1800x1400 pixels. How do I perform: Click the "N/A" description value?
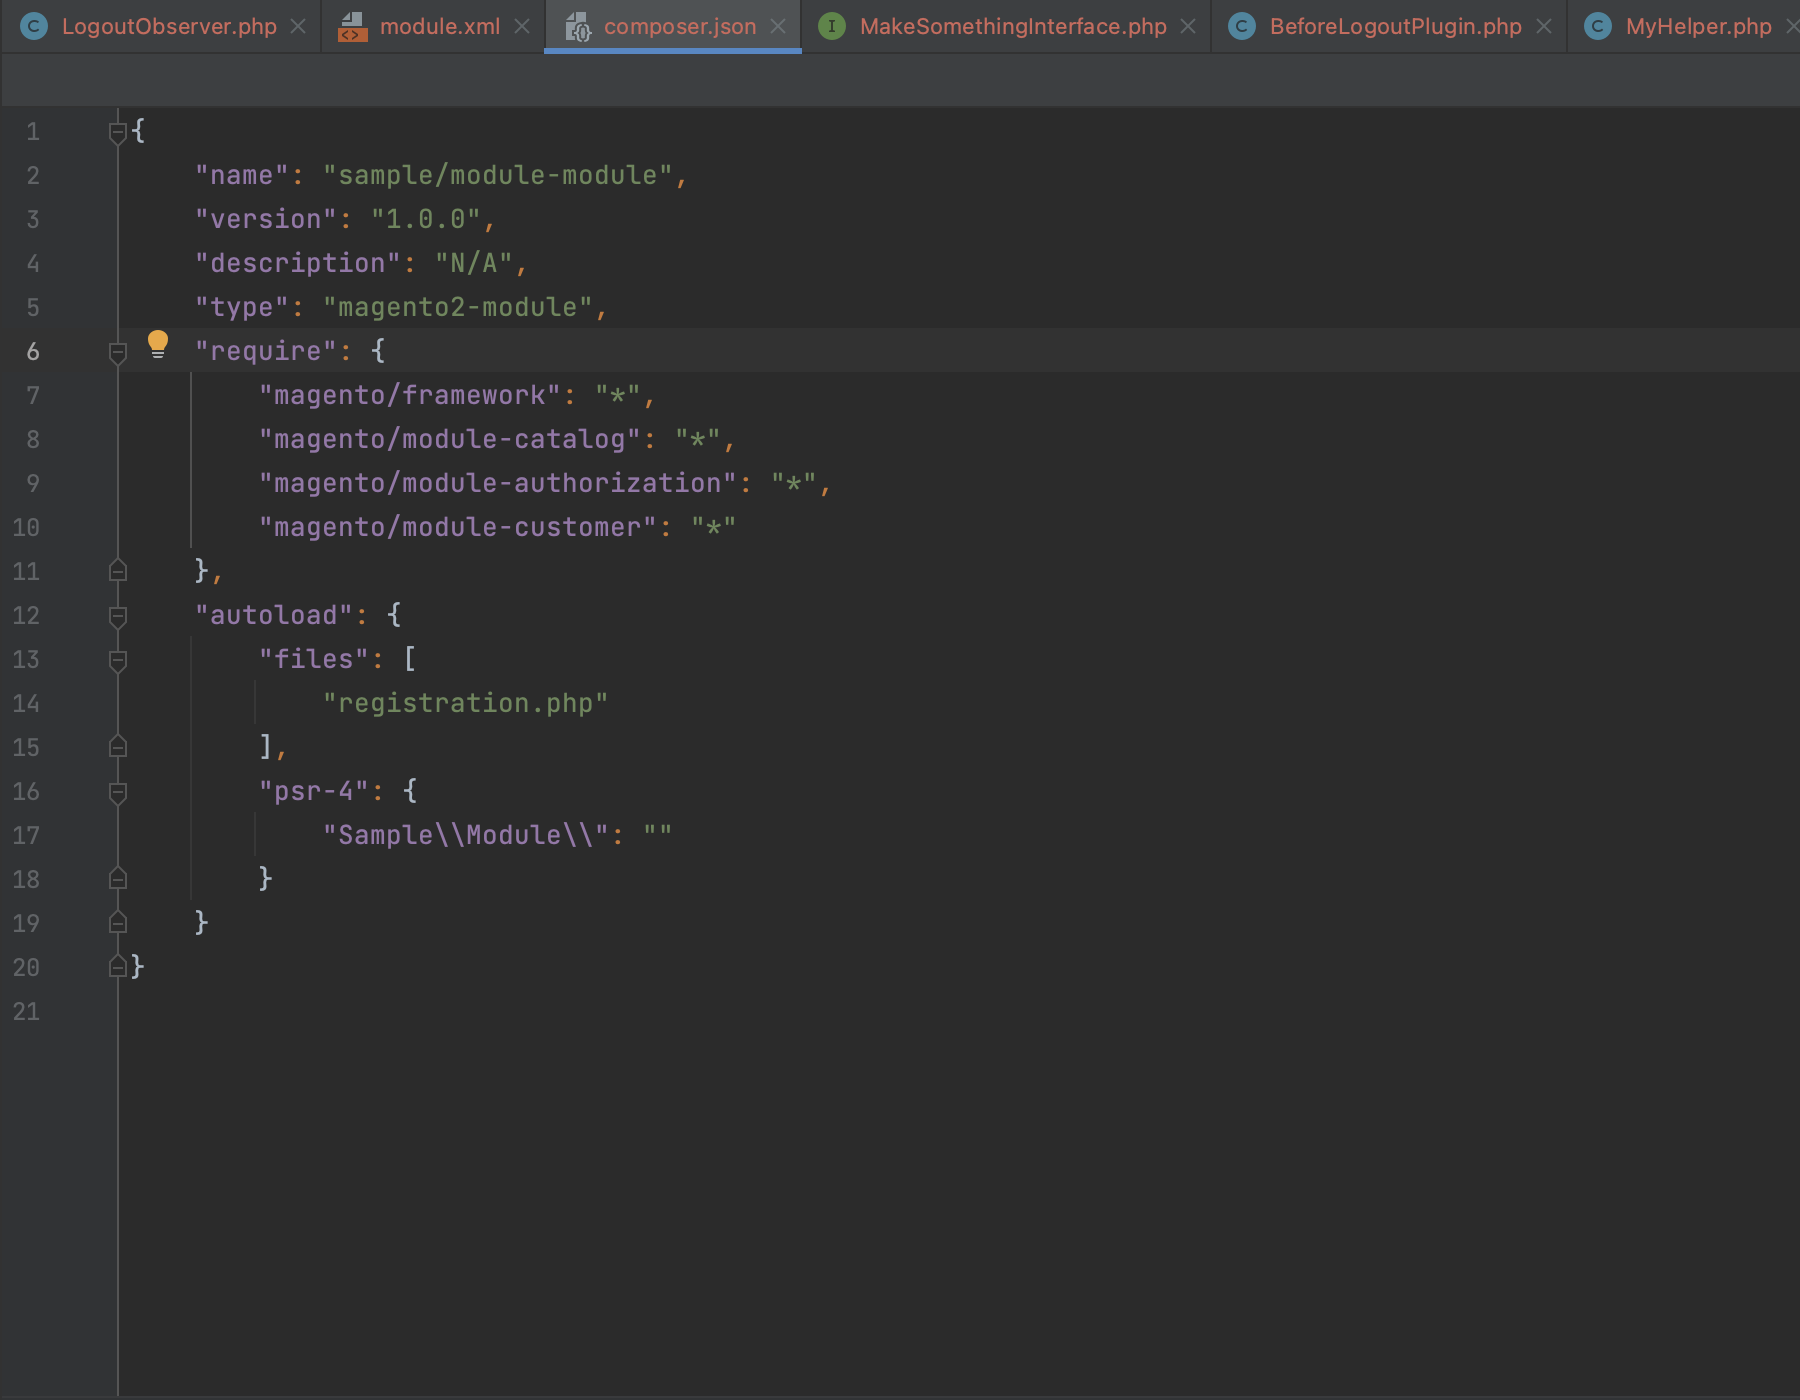(x=474, y=264)
